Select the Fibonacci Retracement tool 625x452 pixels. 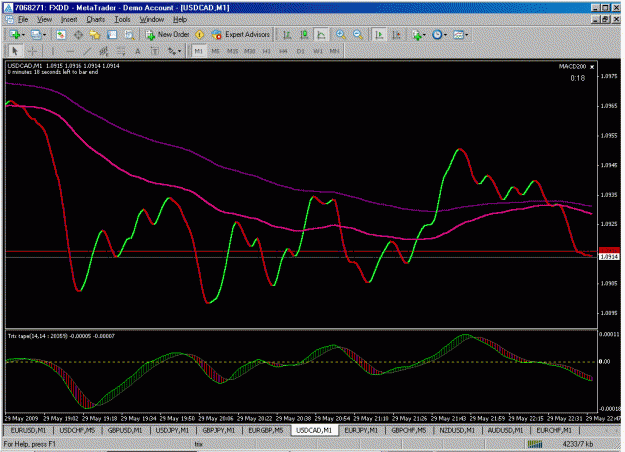click(x=120, y=51)
